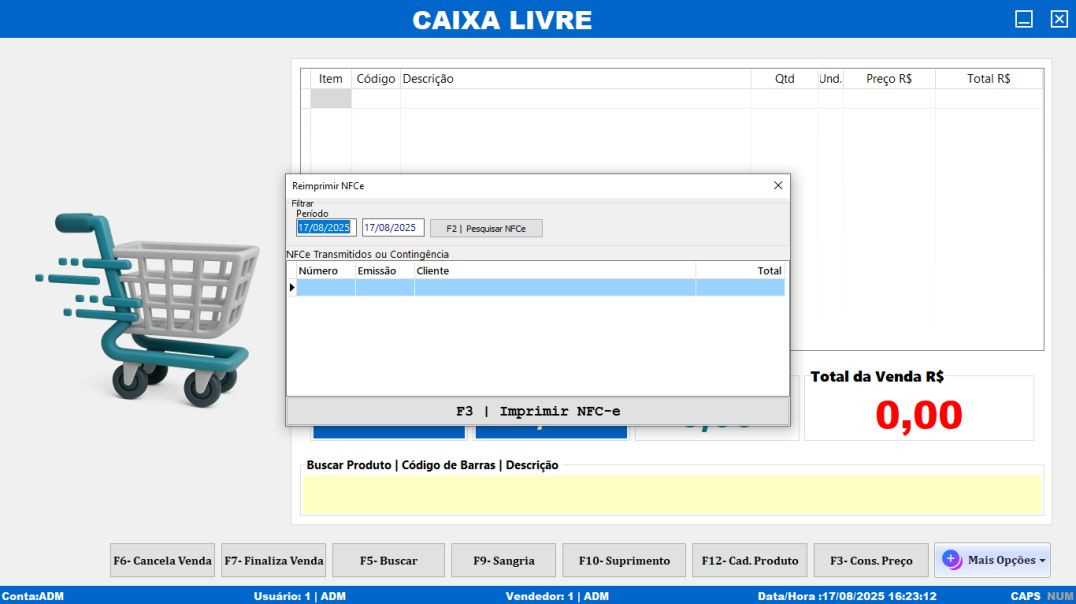
Task: Select the highlighted first NFCe row
Action: tap(540, 288)
